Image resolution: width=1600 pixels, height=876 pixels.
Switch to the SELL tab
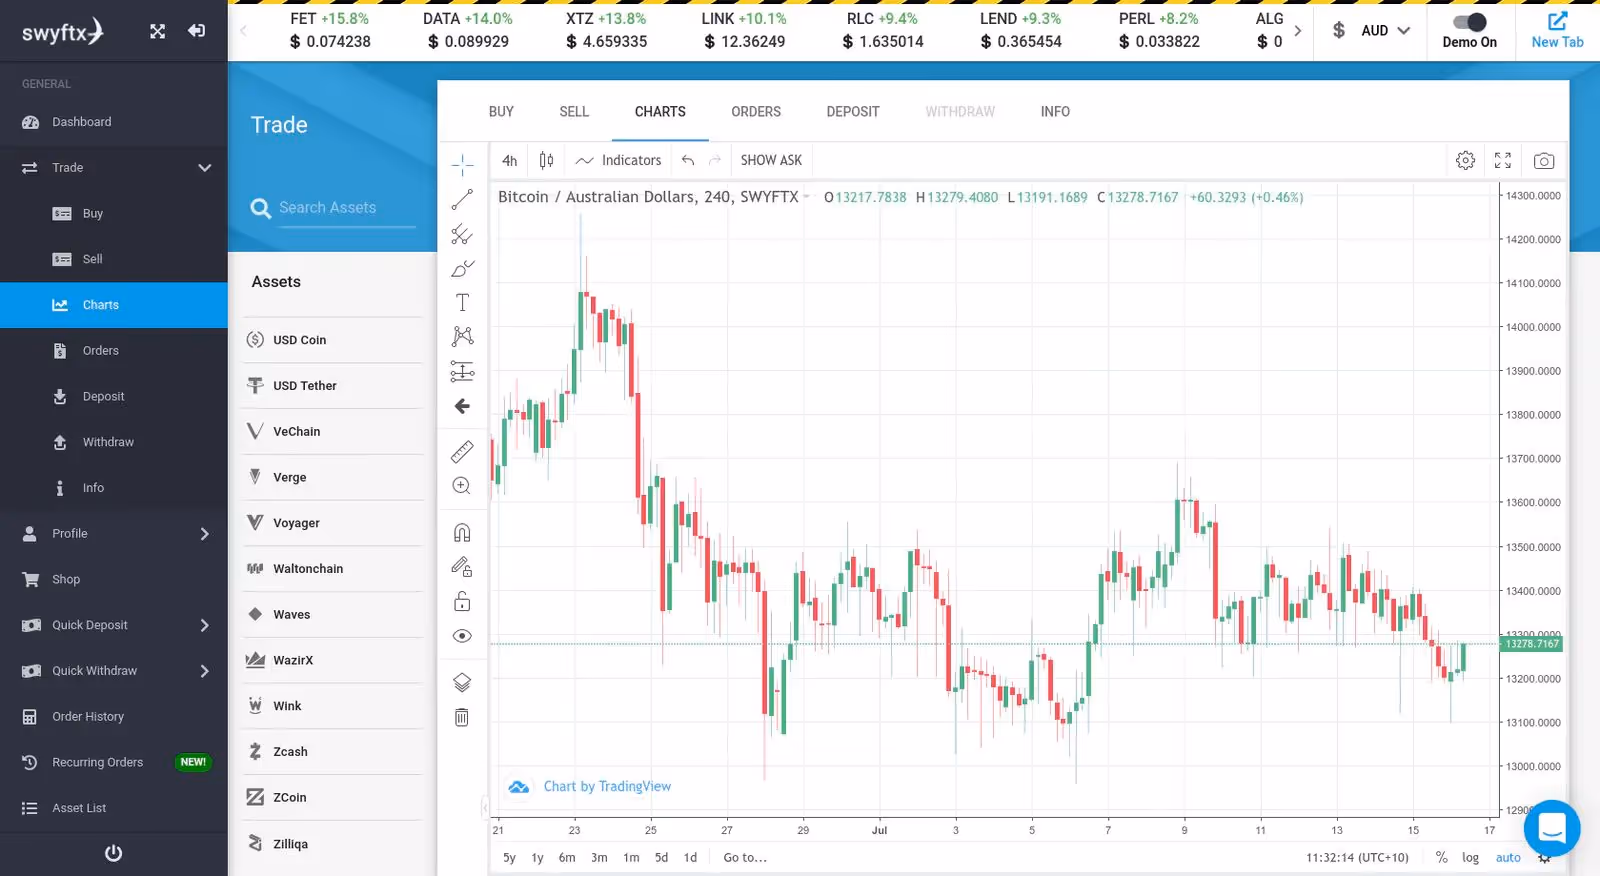tap(574, 112)
